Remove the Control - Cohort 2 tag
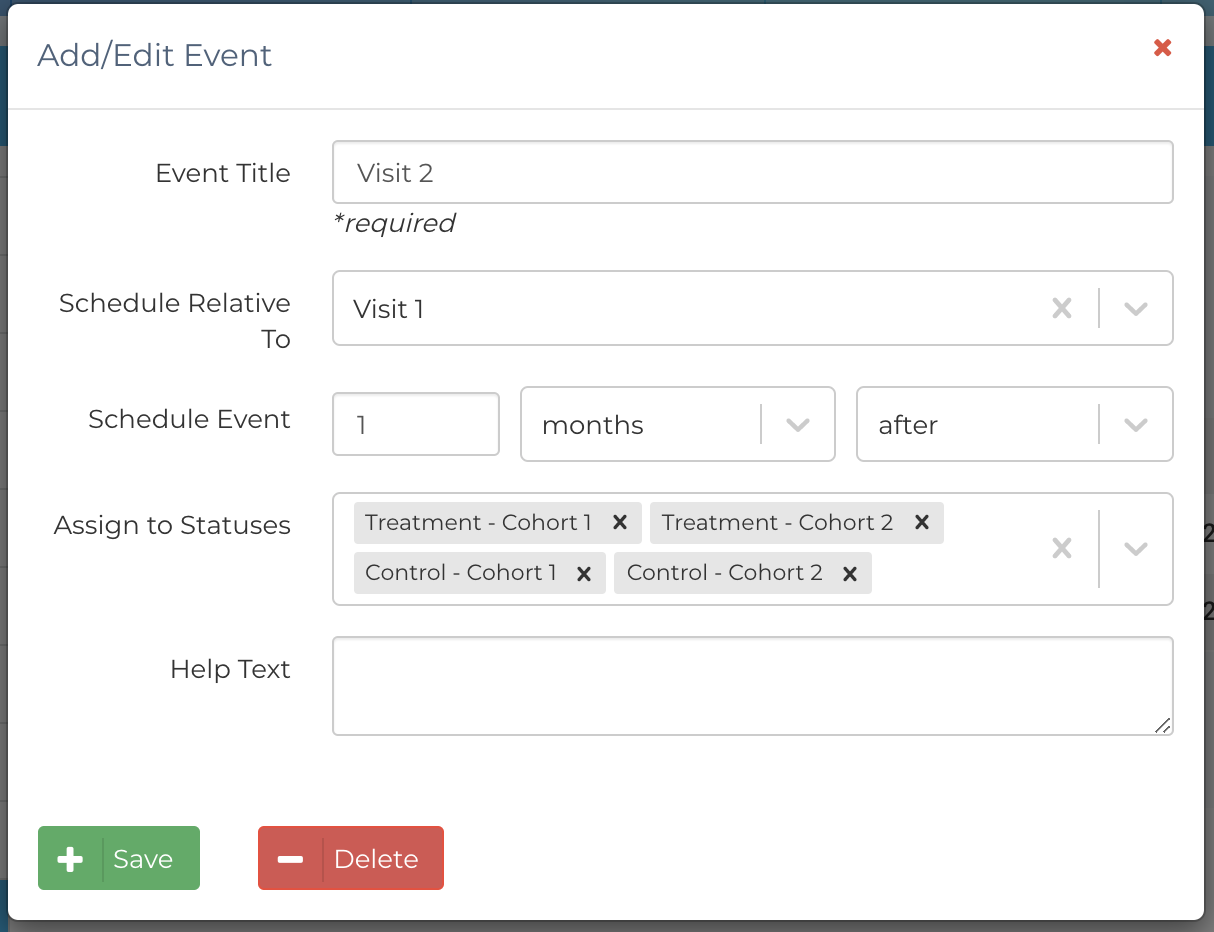Image resolution: width=1214 pixels, height=932 pixels. point(850,574)
